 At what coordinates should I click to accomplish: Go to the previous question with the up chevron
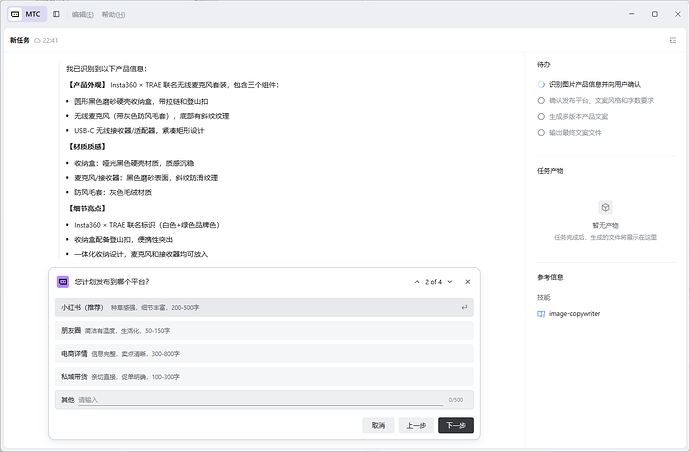(x=417, y=282)
